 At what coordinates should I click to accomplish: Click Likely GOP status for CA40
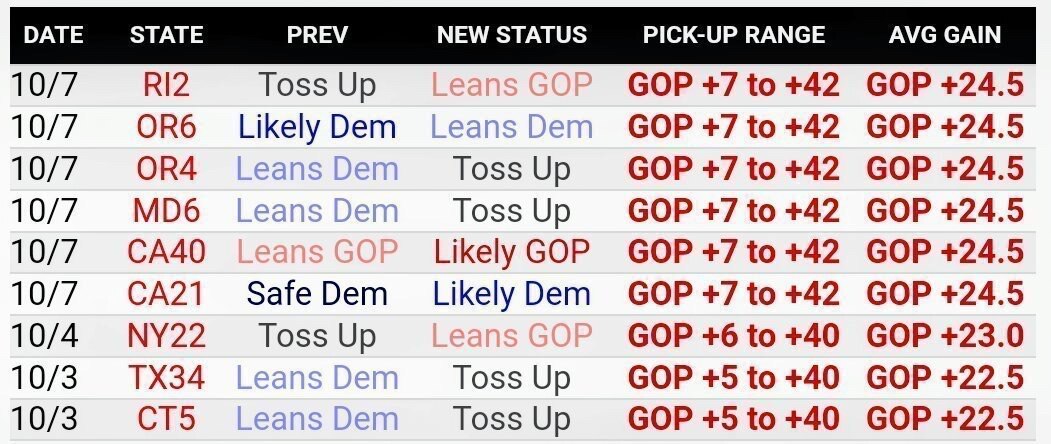512,253
